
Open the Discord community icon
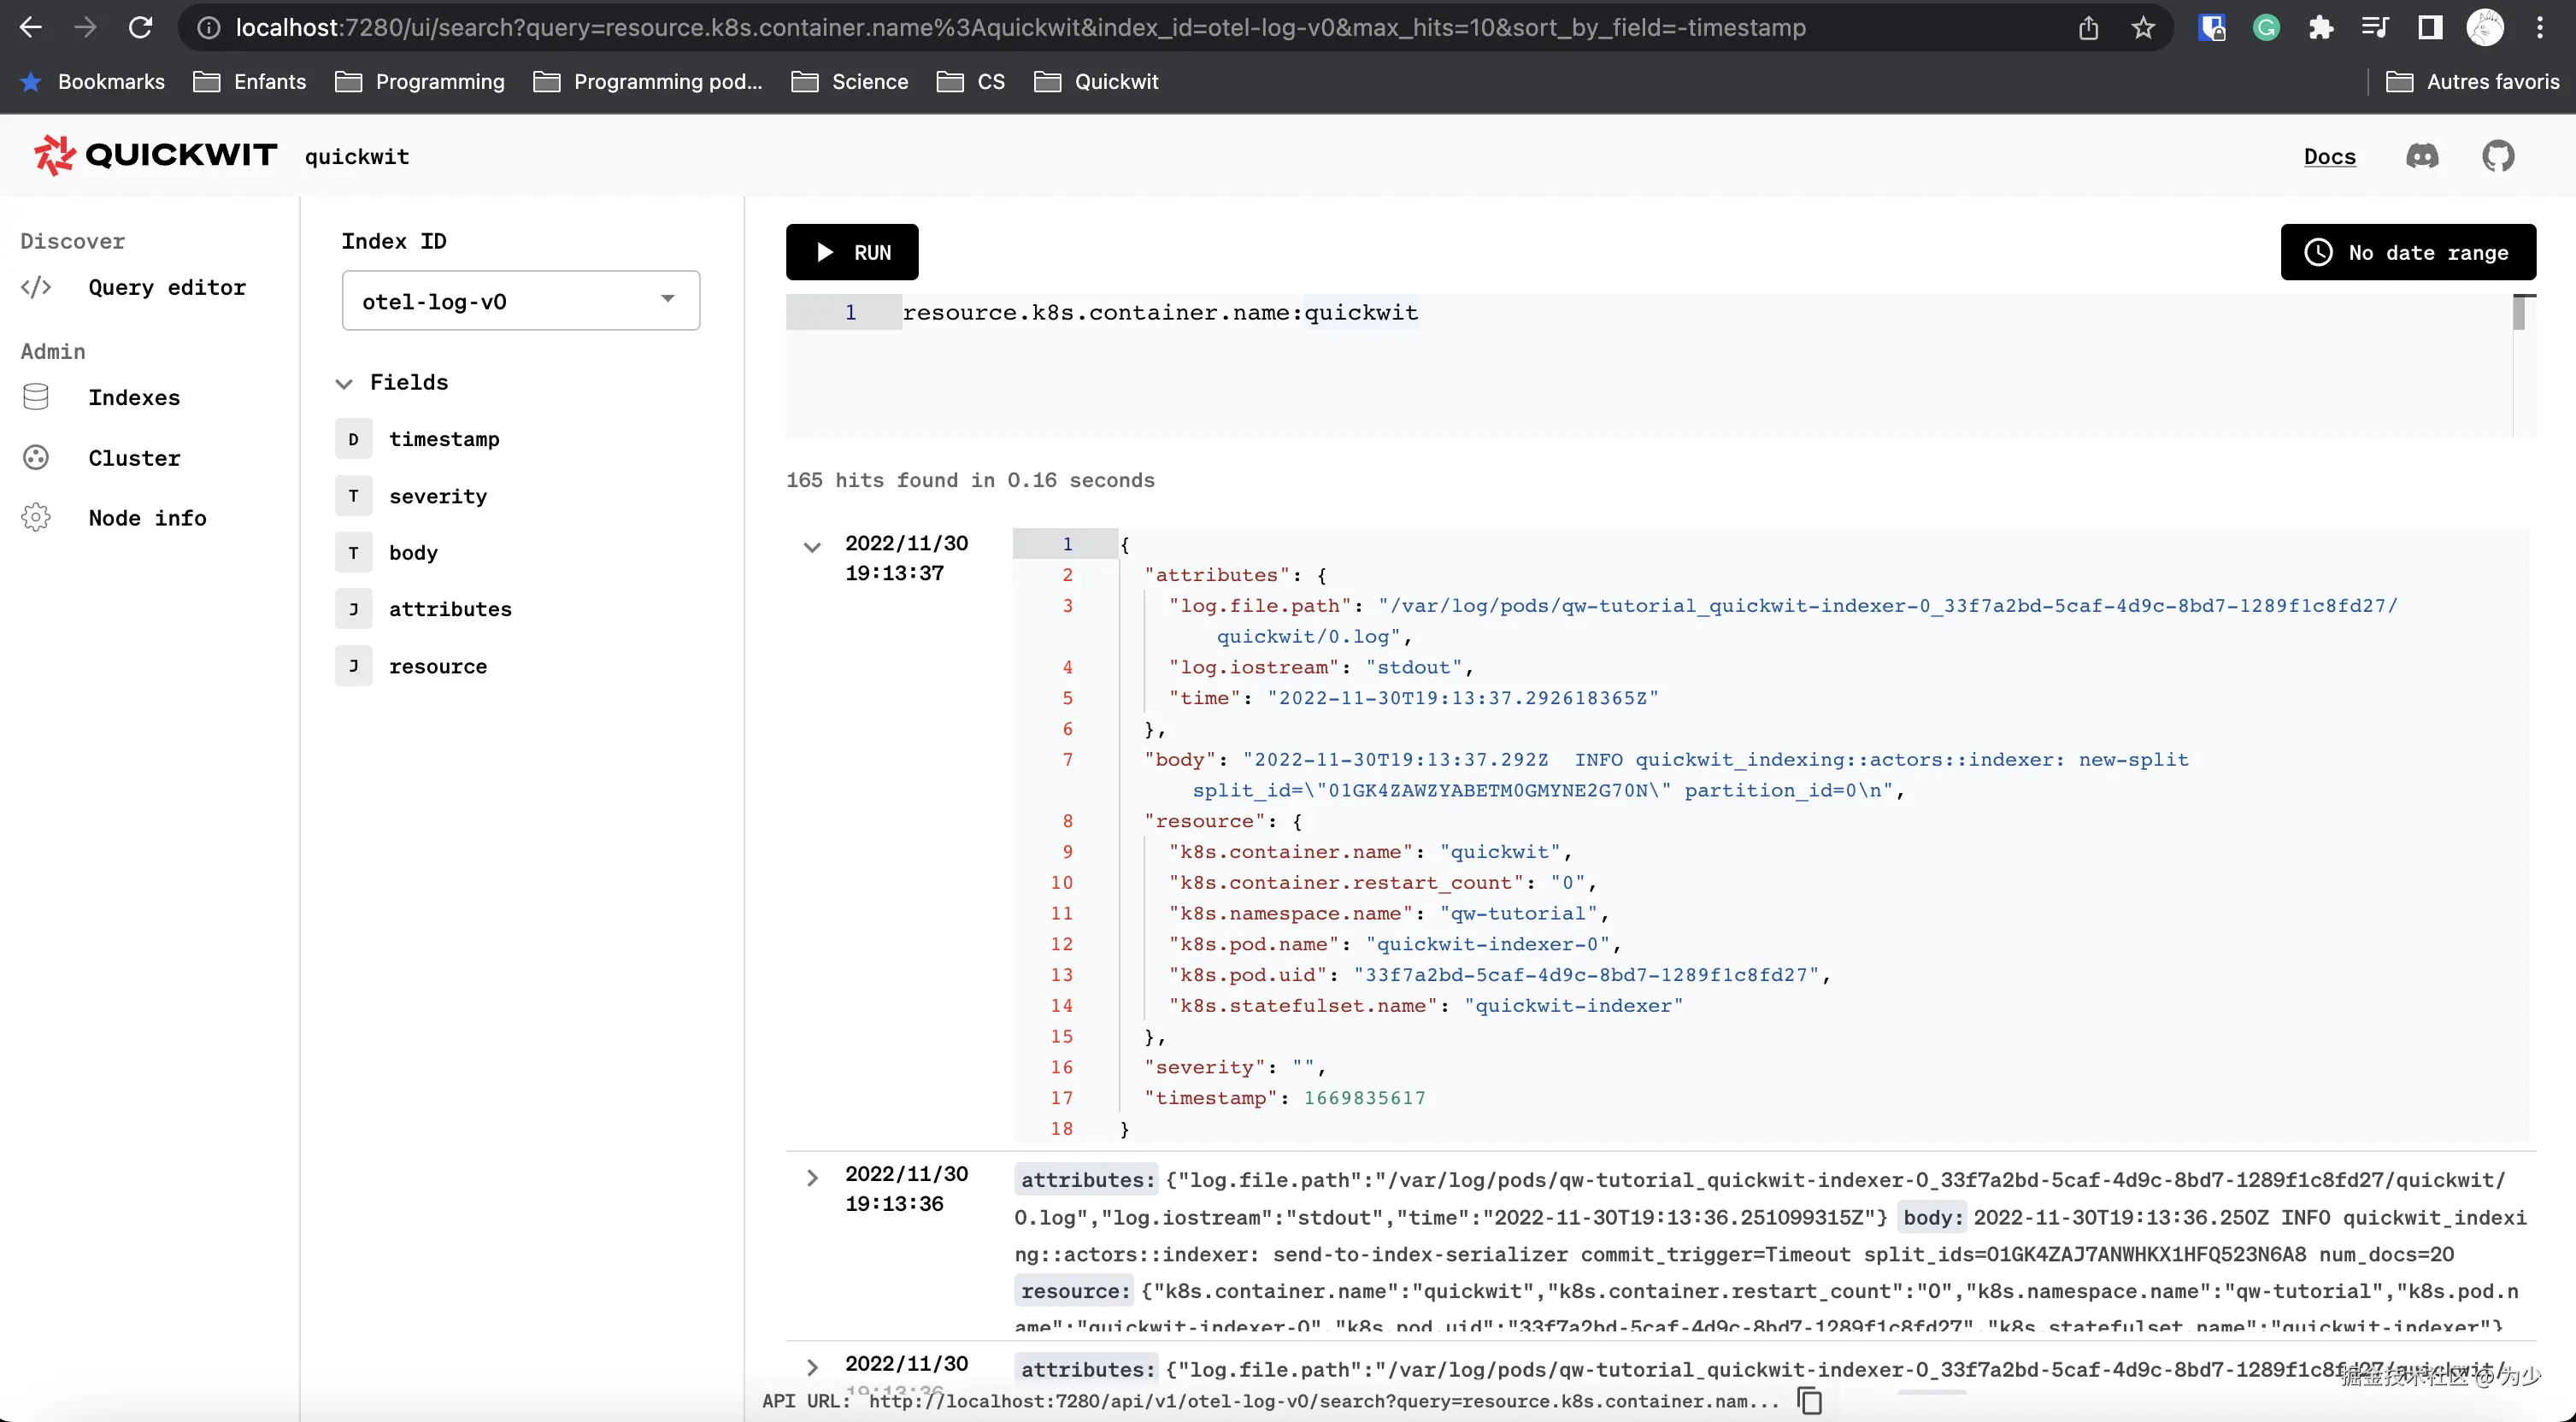click(x=2422, y=155)
